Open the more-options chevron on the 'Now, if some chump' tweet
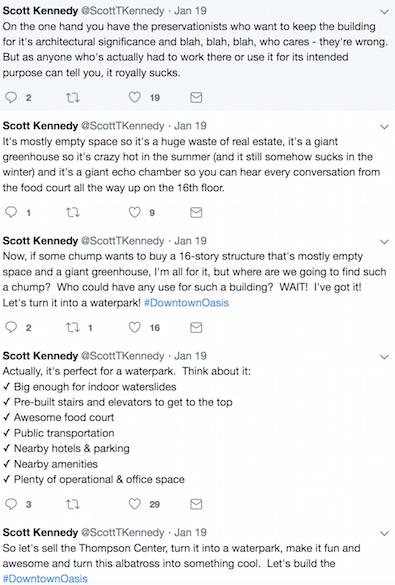This screenshot has width=395, height=585. click(x=384, y=241)
